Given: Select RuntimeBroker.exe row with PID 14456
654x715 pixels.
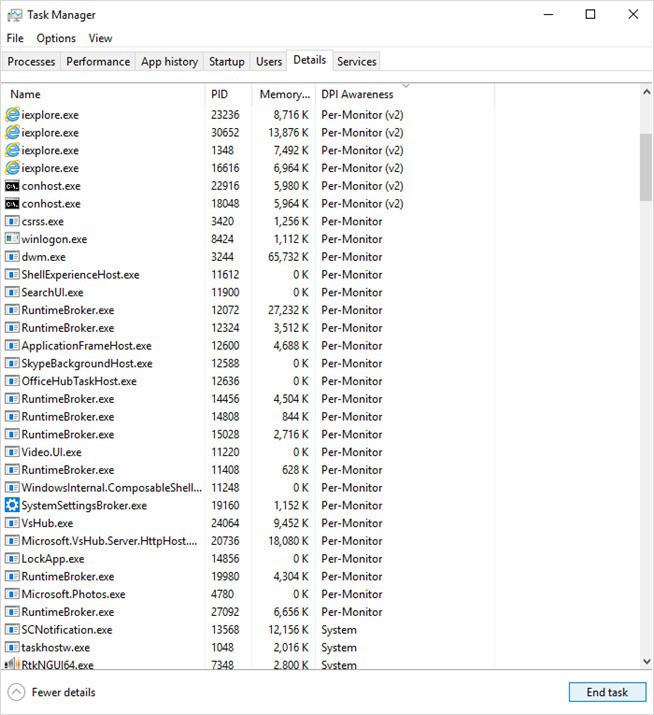Looking at the screenshot, I should [249, 399].
